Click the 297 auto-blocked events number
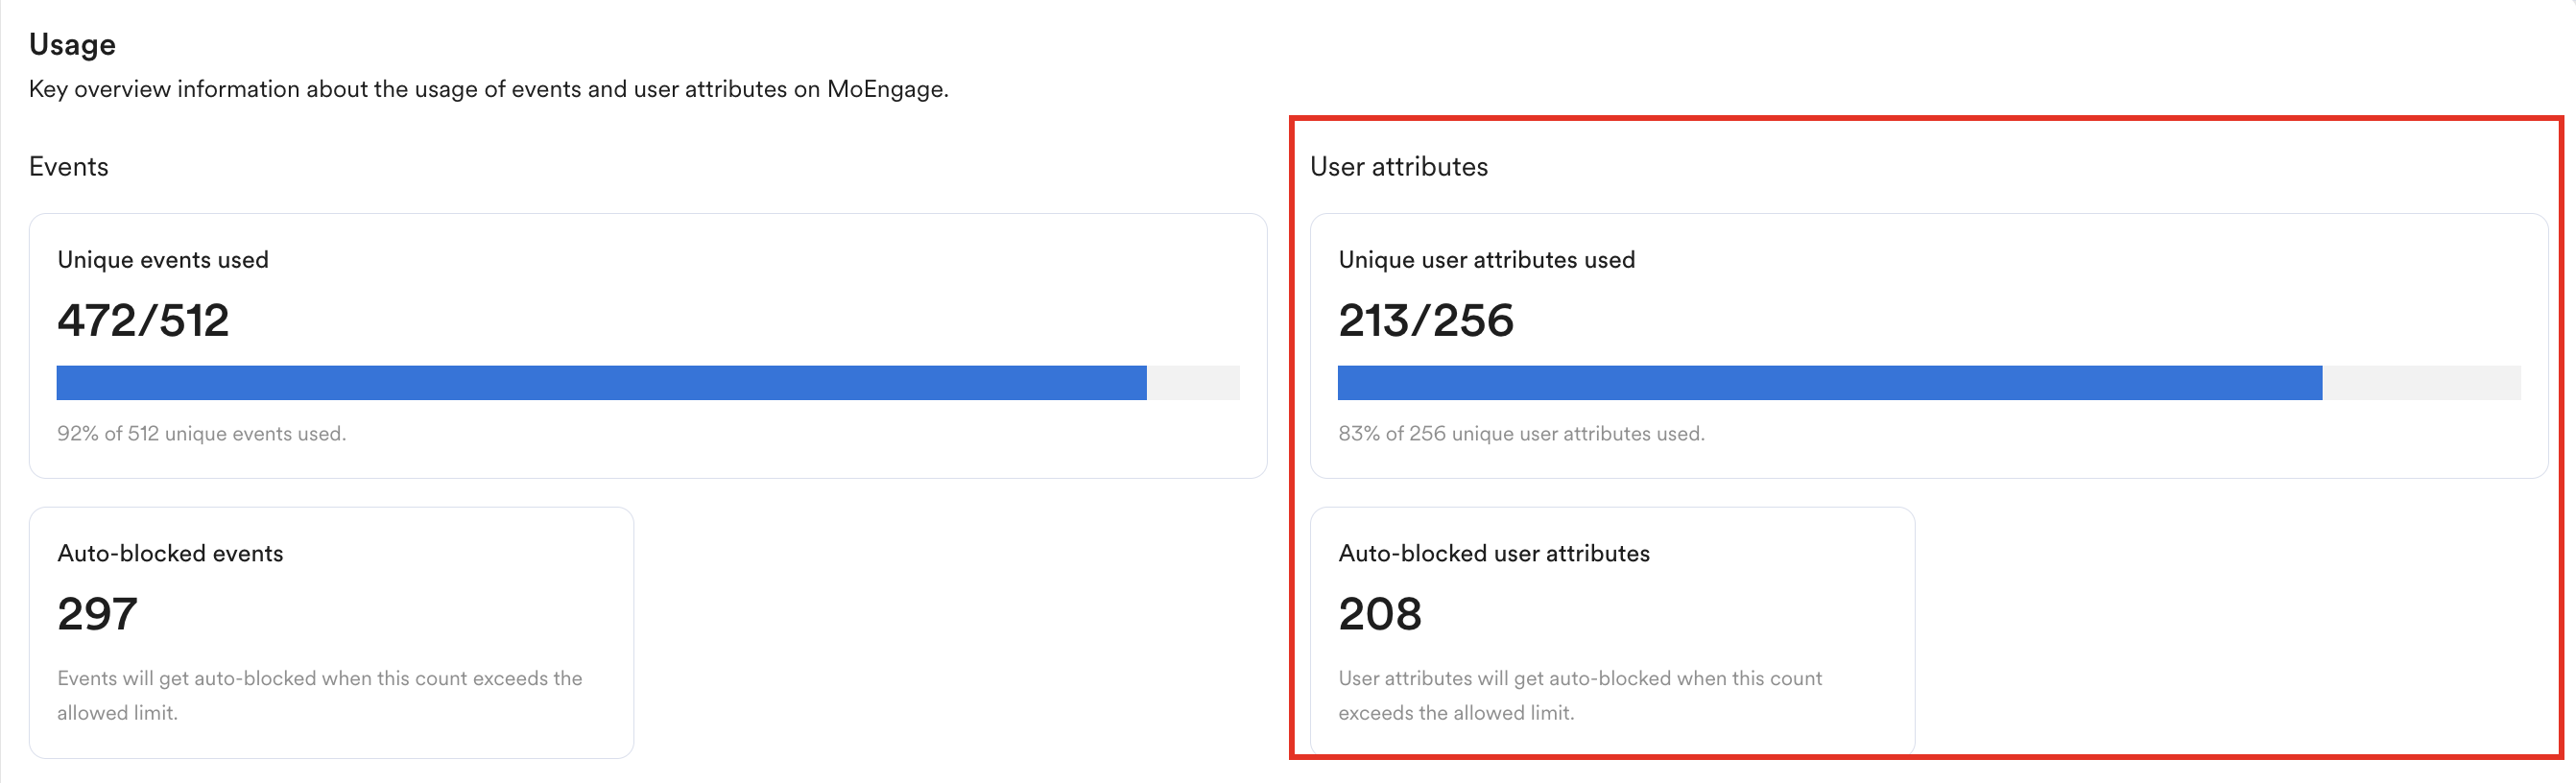Screen dimensions: 2576x783 [97, 614]
